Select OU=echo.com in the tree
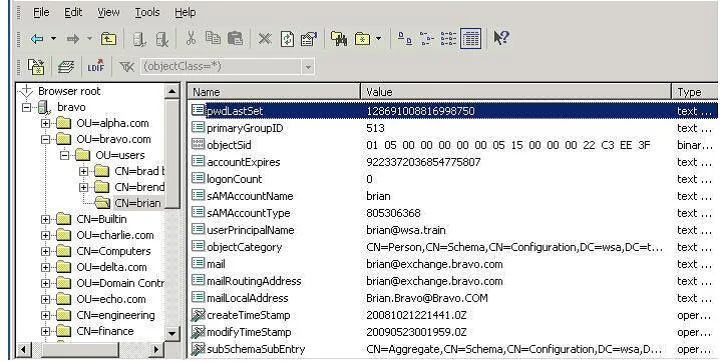The width and height of the screenshot is (720, 362). click(x=111, y=299)
